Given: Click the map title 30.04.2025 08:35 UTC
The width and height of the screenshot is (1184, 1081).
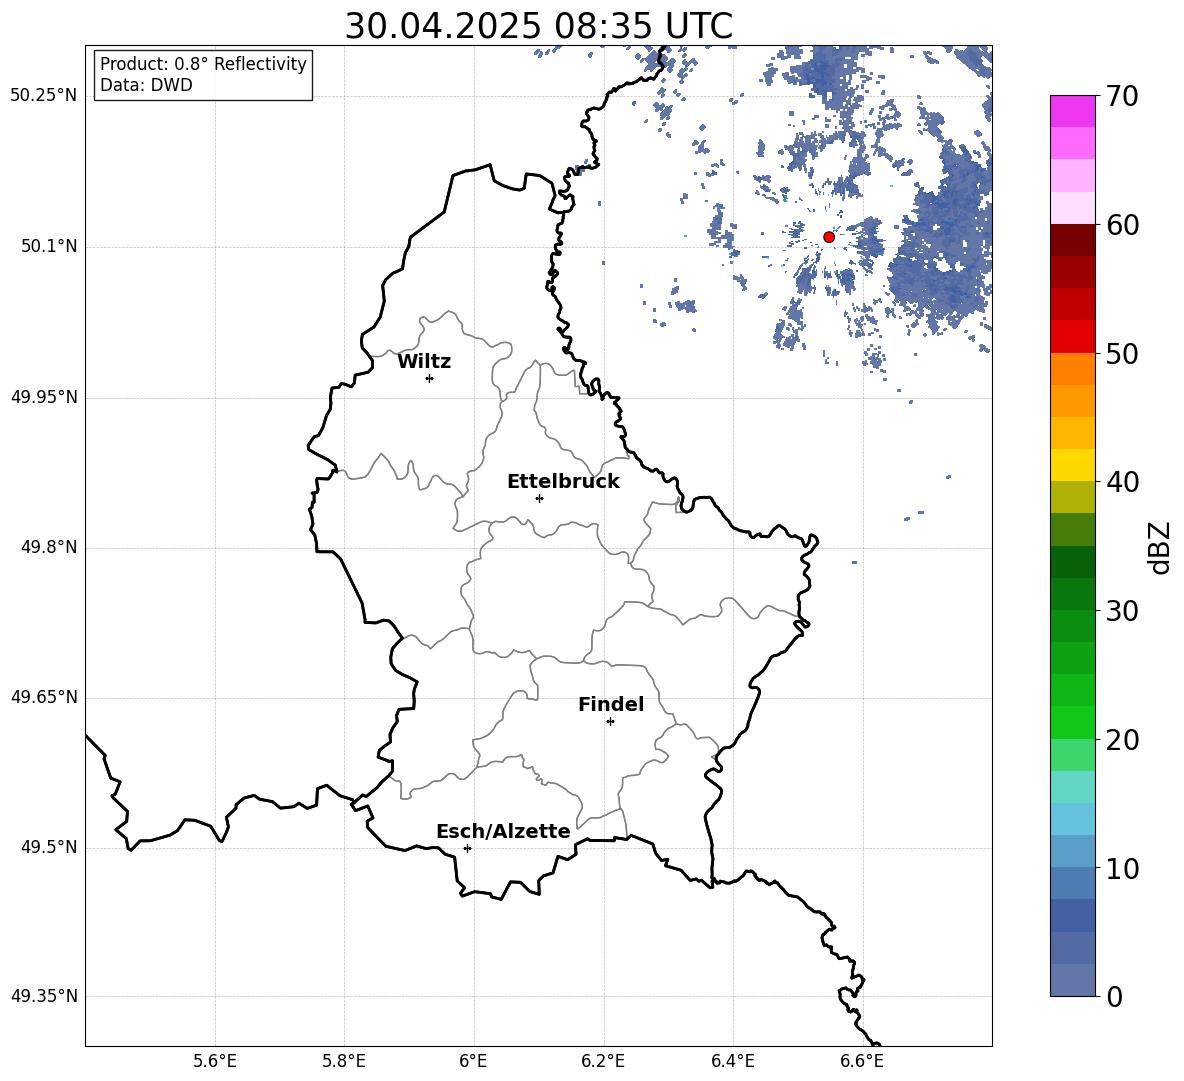Looking at the screenshot, I should (538, 26).
